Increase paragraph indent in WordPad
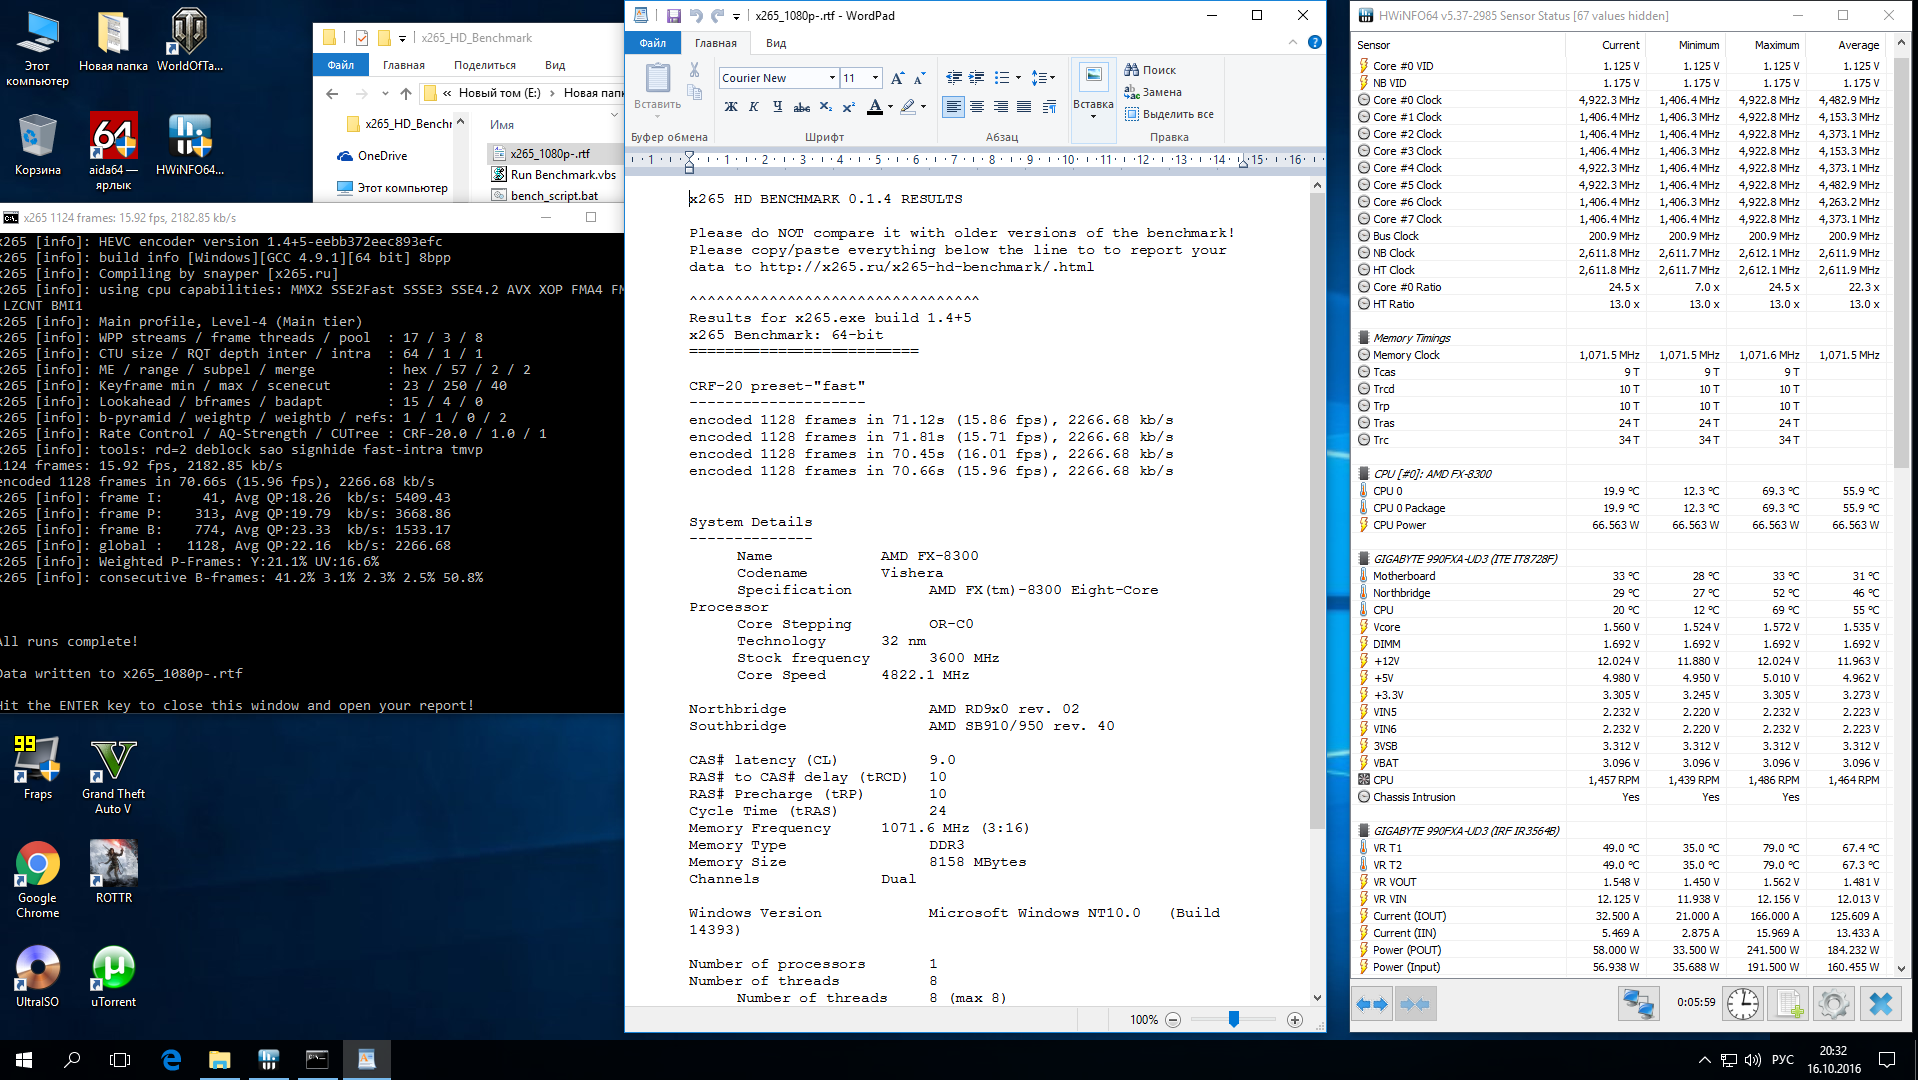The image size is (1918, 1080). [x=977, y=78]
